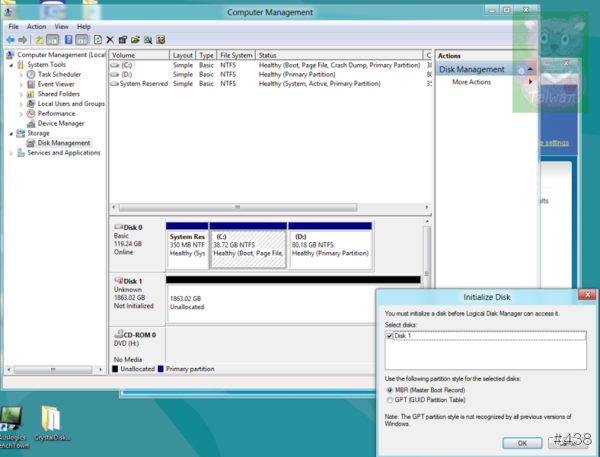600x457 pixels.
Task: Open the Action menu
Action: [x=37, y=26]
